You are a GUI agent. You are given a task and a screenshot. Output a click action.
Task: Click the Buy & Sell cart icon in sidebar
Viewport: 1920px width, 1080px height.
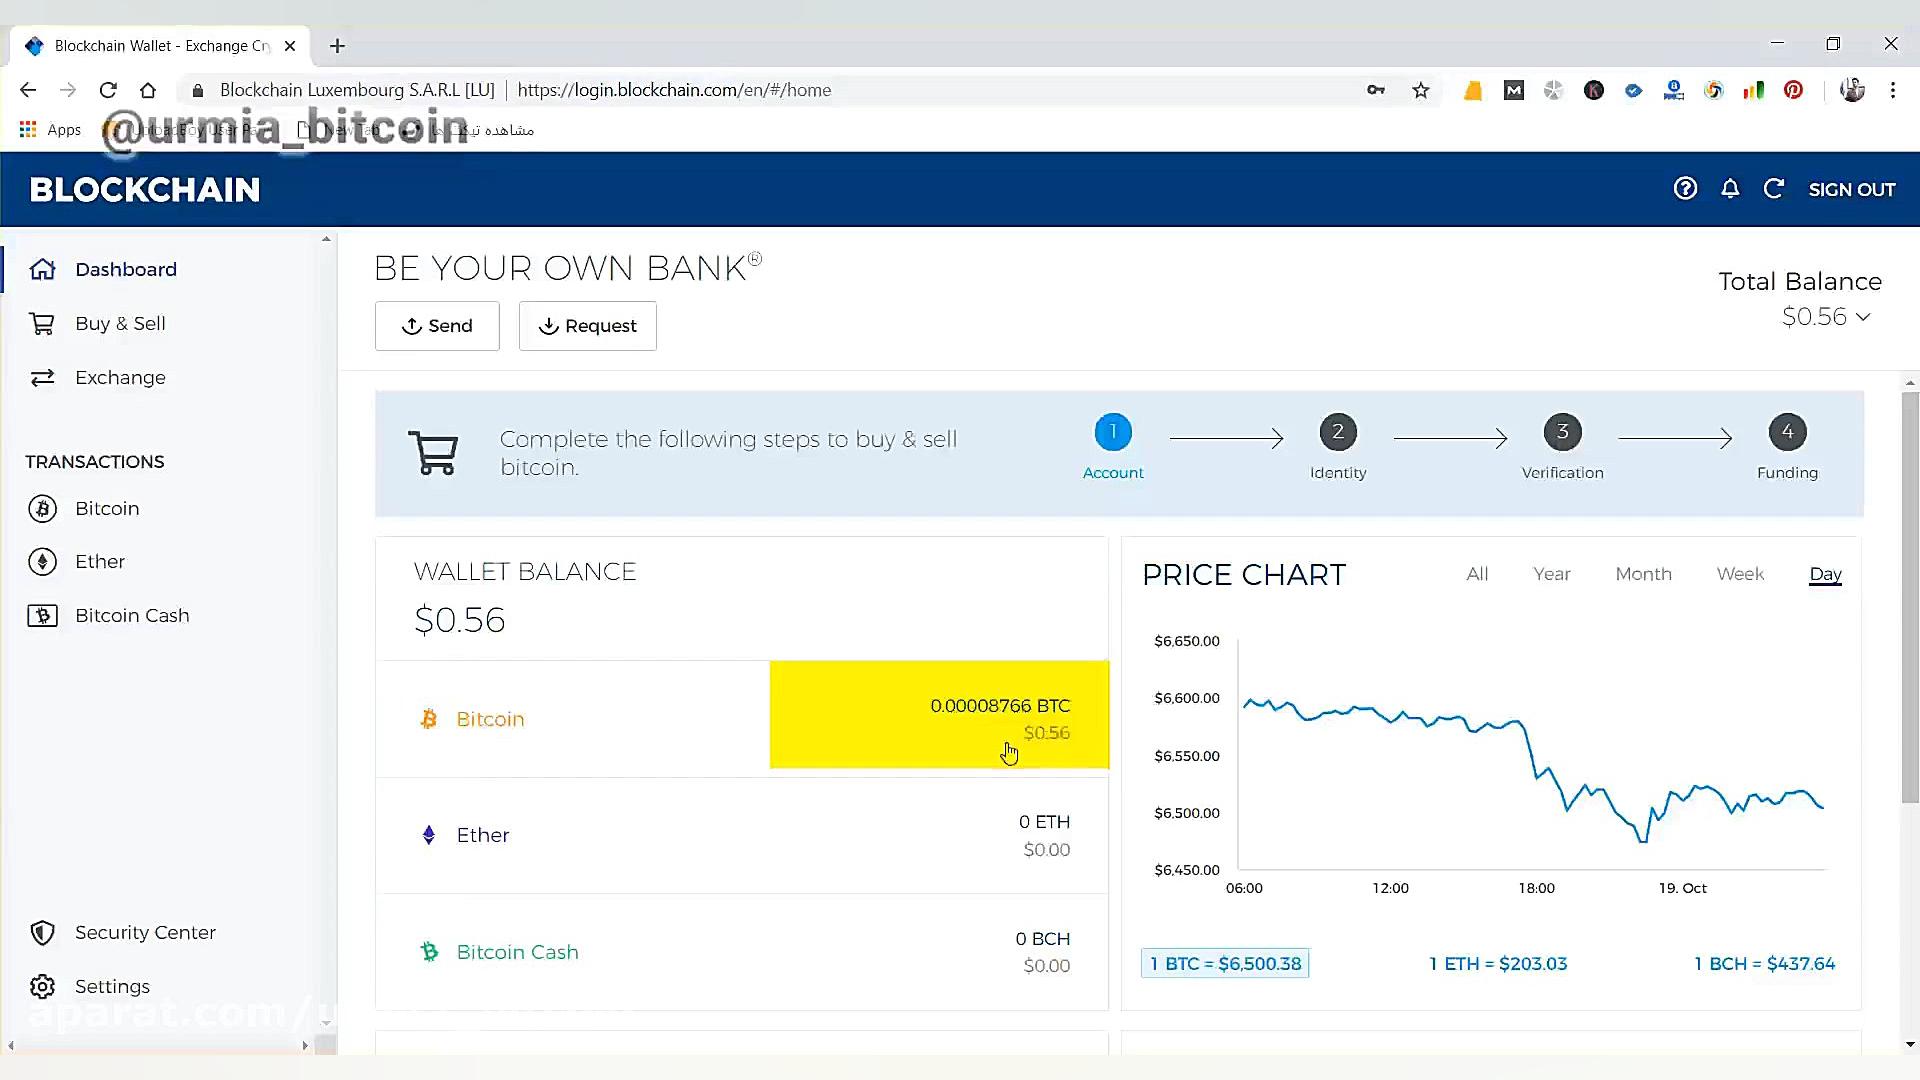[42, 324]
